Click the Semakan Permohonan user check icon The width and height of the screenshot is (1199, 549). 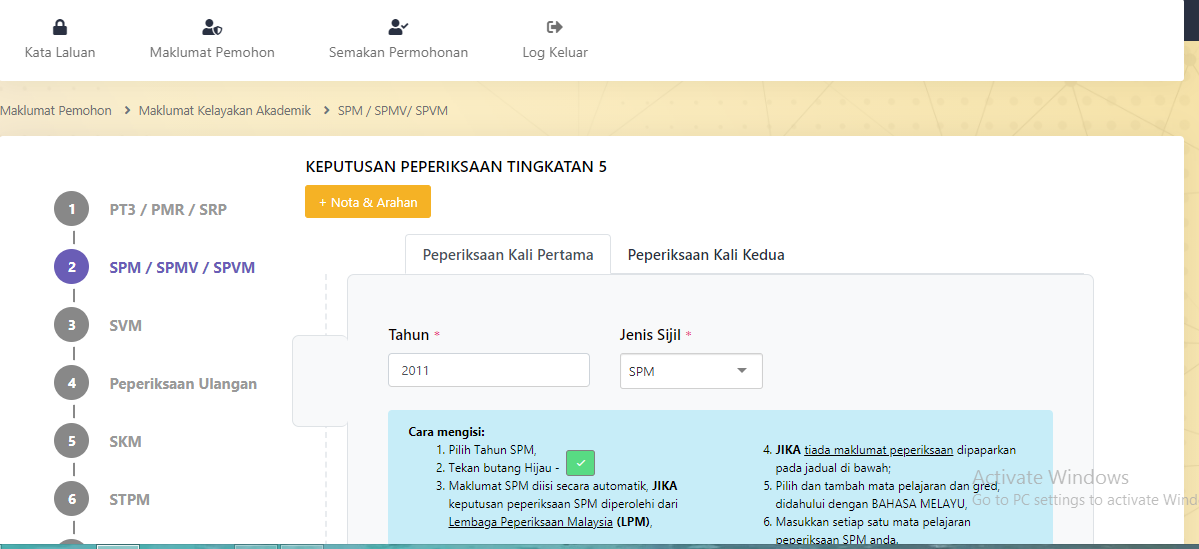tap(398, 28)
